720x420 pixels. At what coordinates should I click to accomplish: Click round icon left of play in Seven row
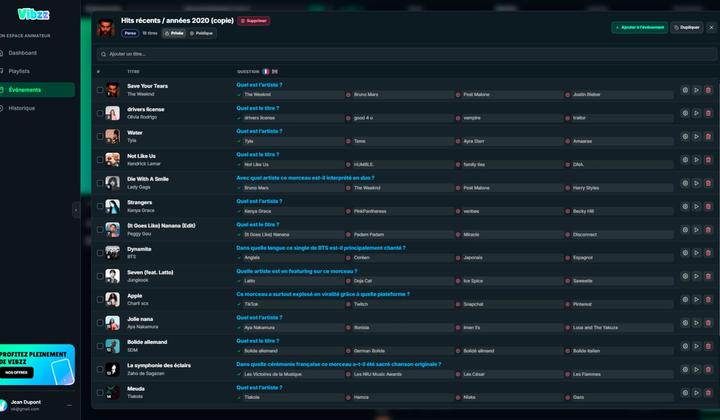tap(685, 276)
